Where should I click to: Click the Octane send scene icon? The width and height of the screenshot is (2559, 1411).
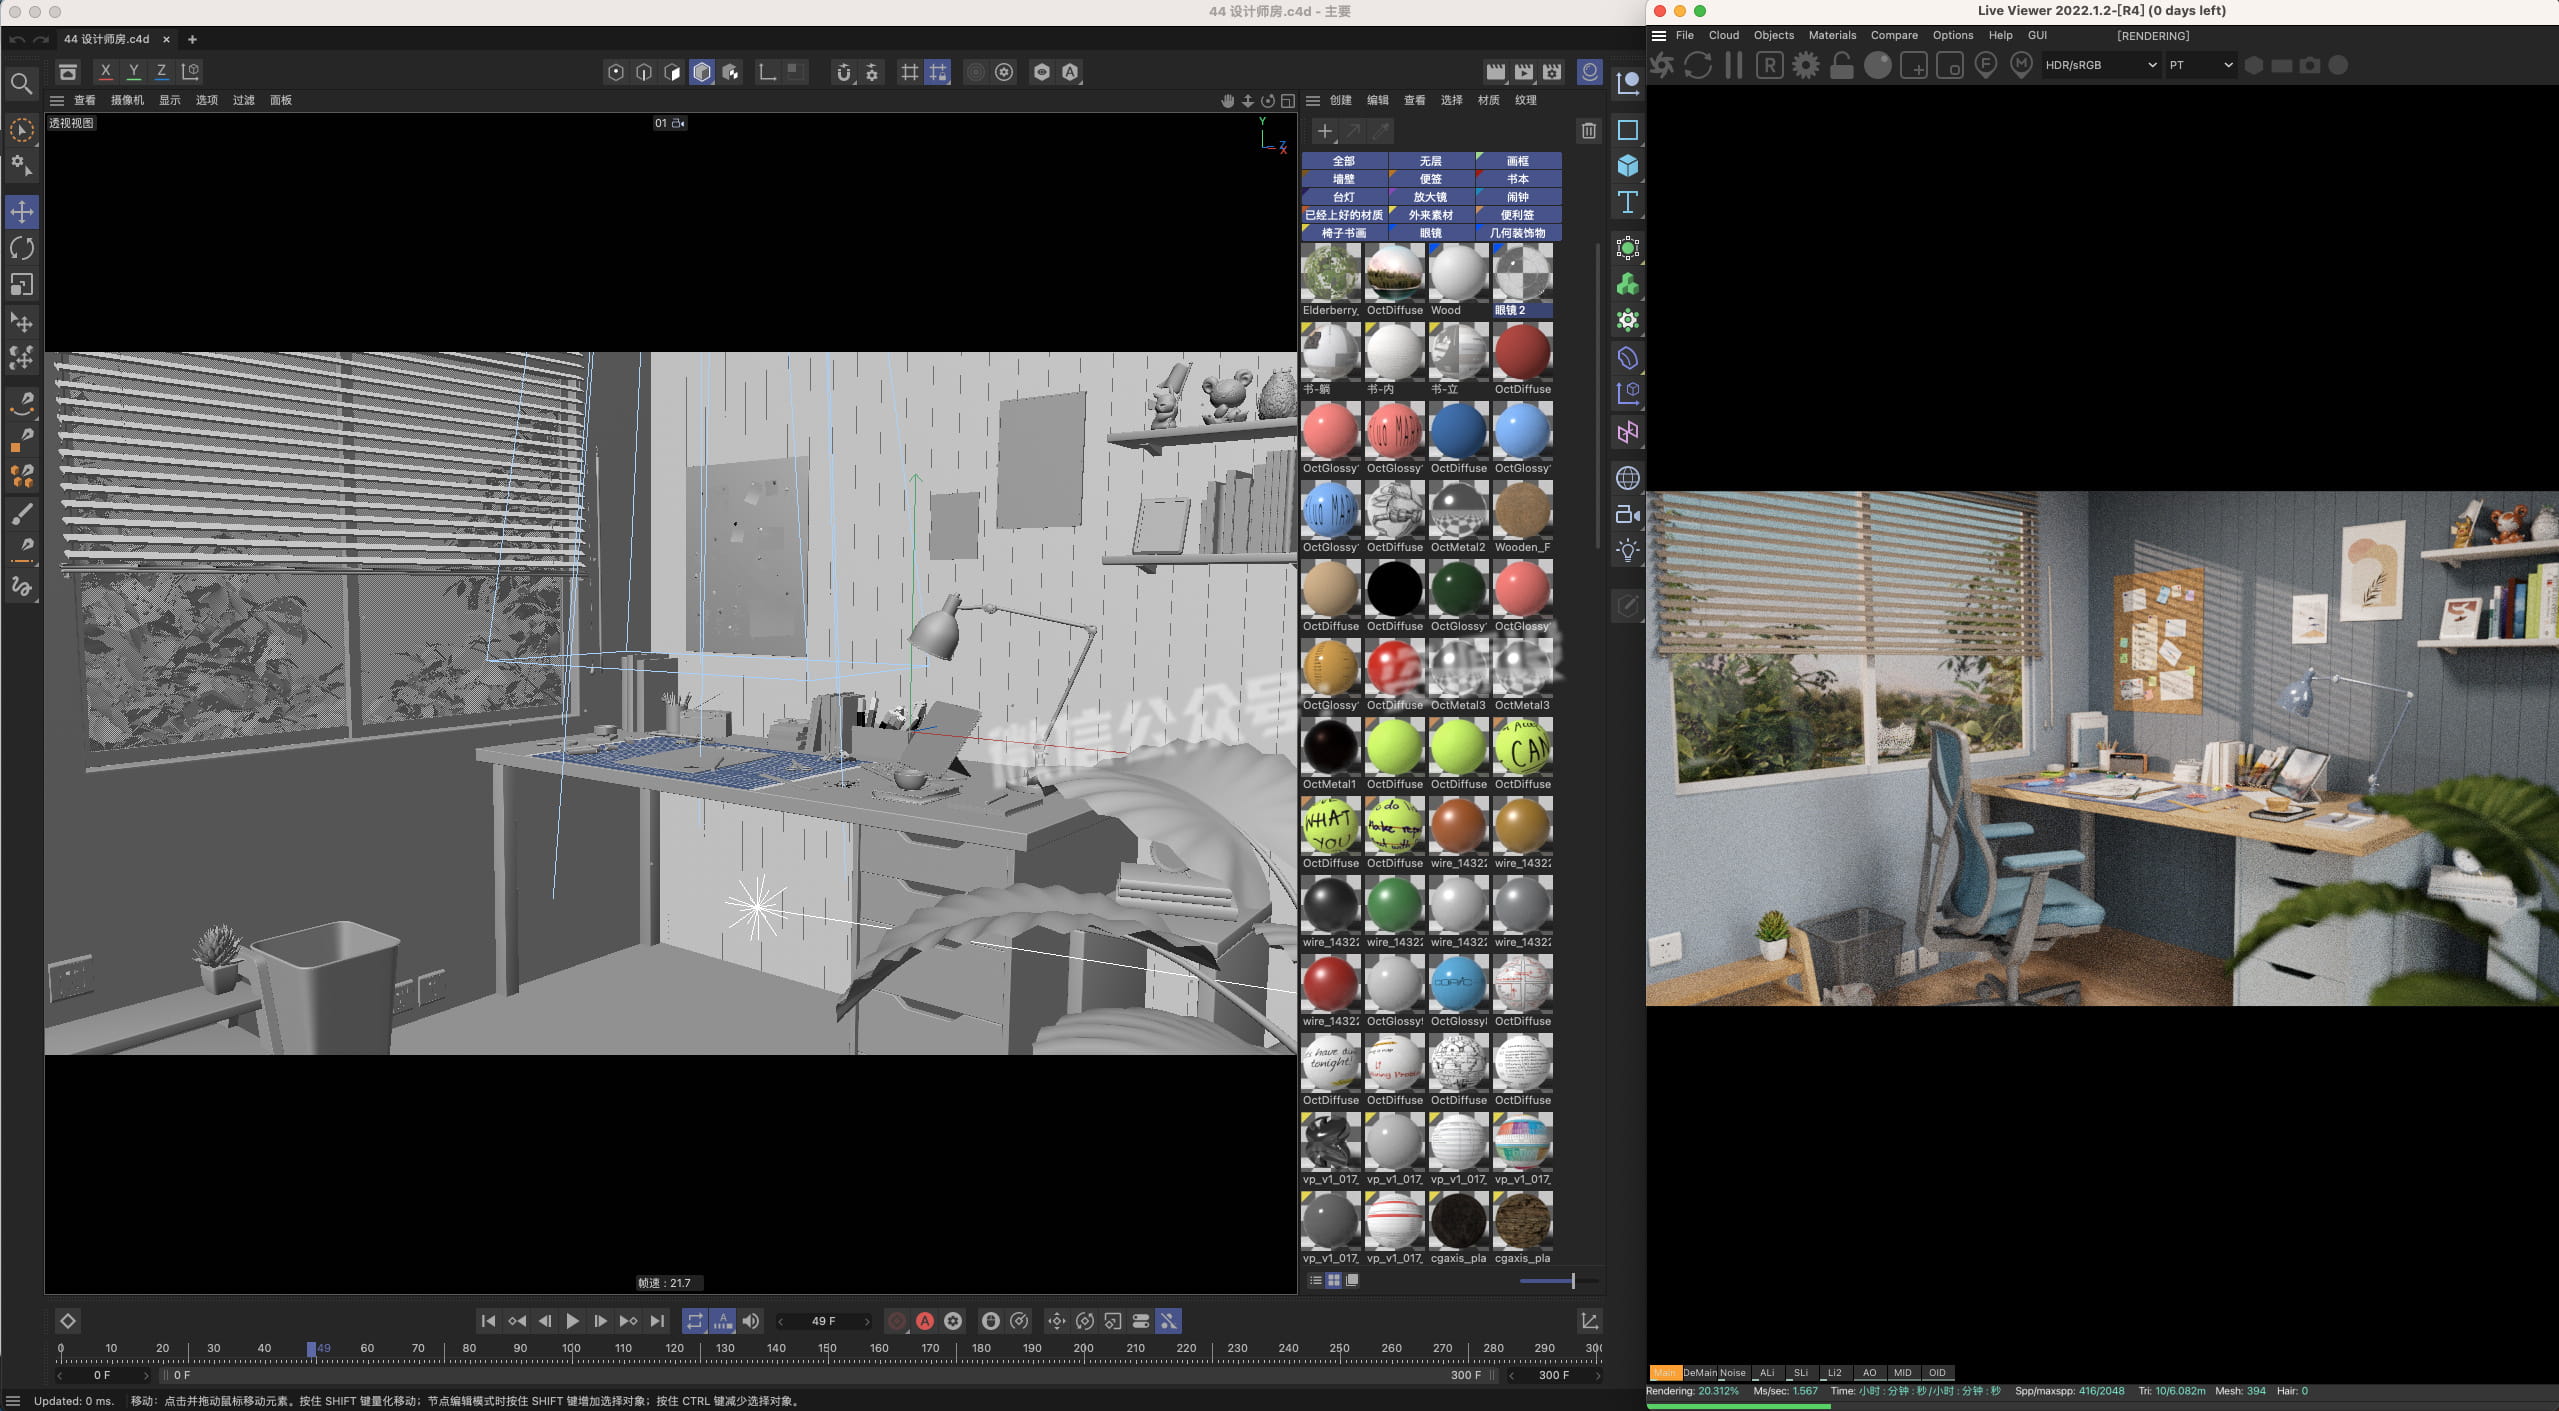1662,66
